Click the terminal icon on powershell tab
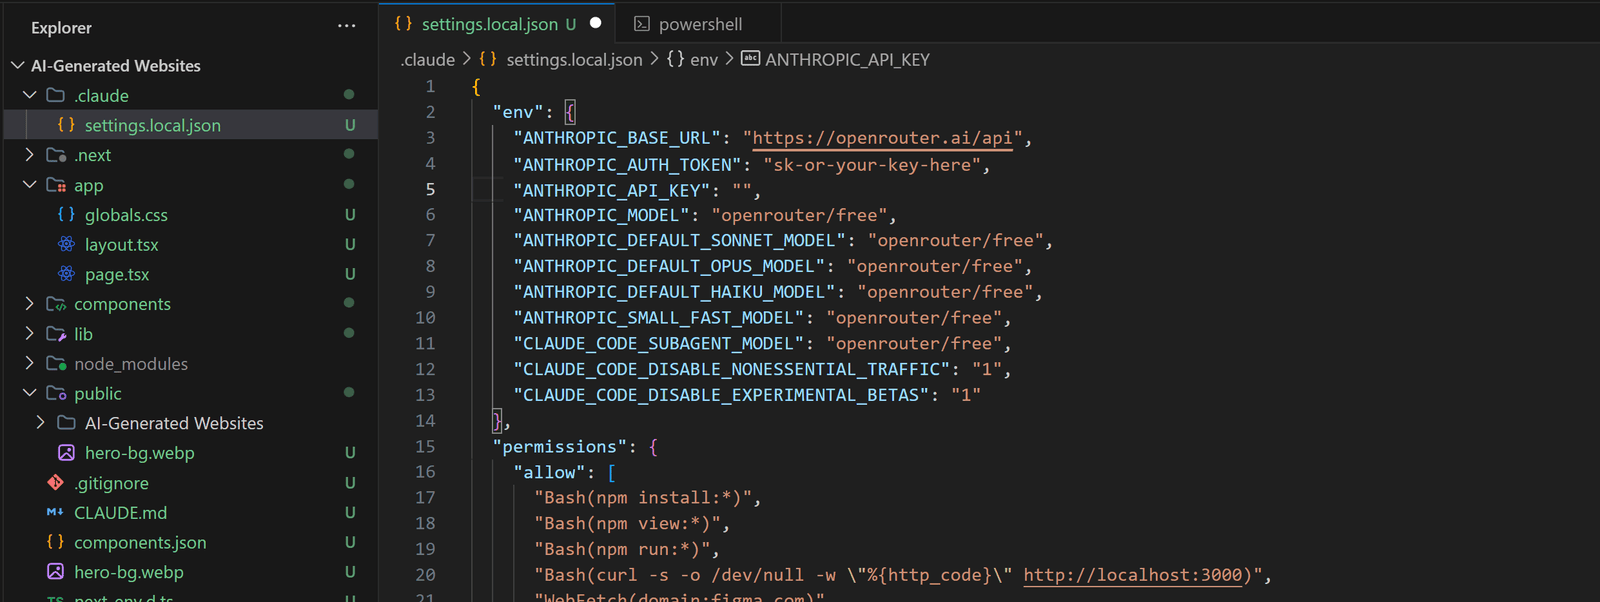The height and width of the screenshot is (602, 1600). [x=642, y=24]
